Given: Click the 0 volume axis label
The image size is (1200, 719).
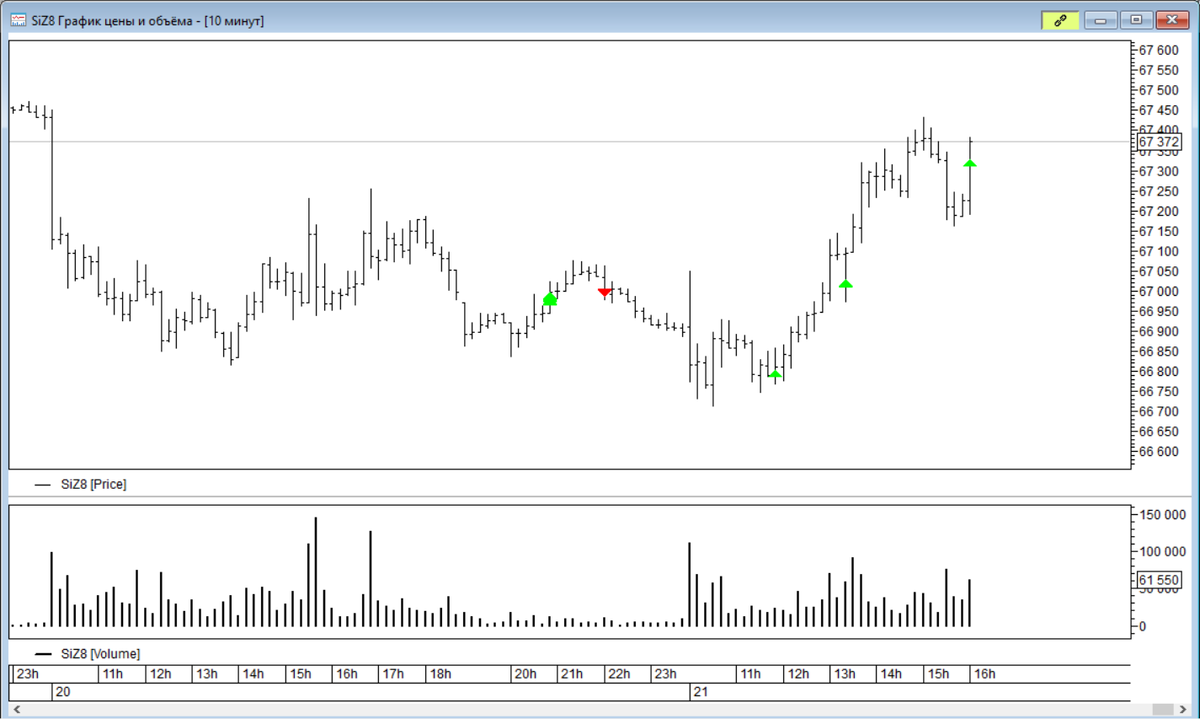Looking at the screenshot, I should (x=1143, y=627).
